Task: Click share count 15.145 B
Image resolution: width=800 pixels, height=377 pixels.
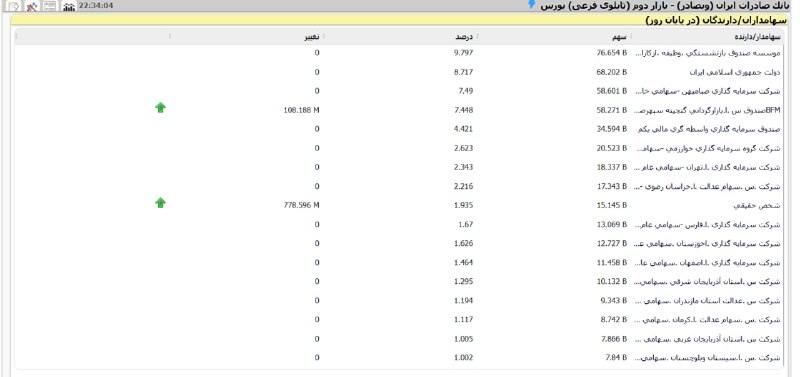Action: [x=612, y=206]
